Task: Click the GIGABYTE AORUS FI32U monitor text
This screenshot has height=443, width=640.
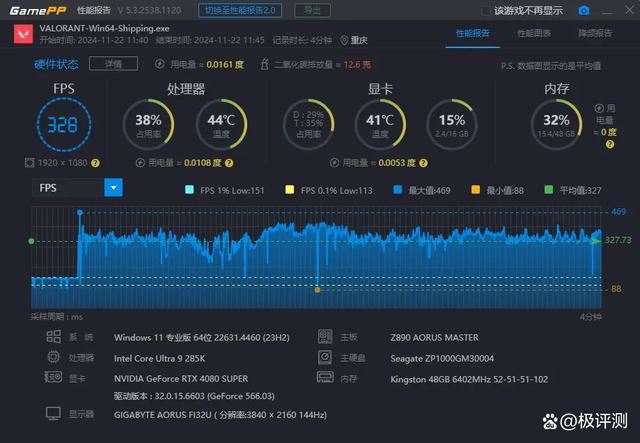Action: [220, 415]
